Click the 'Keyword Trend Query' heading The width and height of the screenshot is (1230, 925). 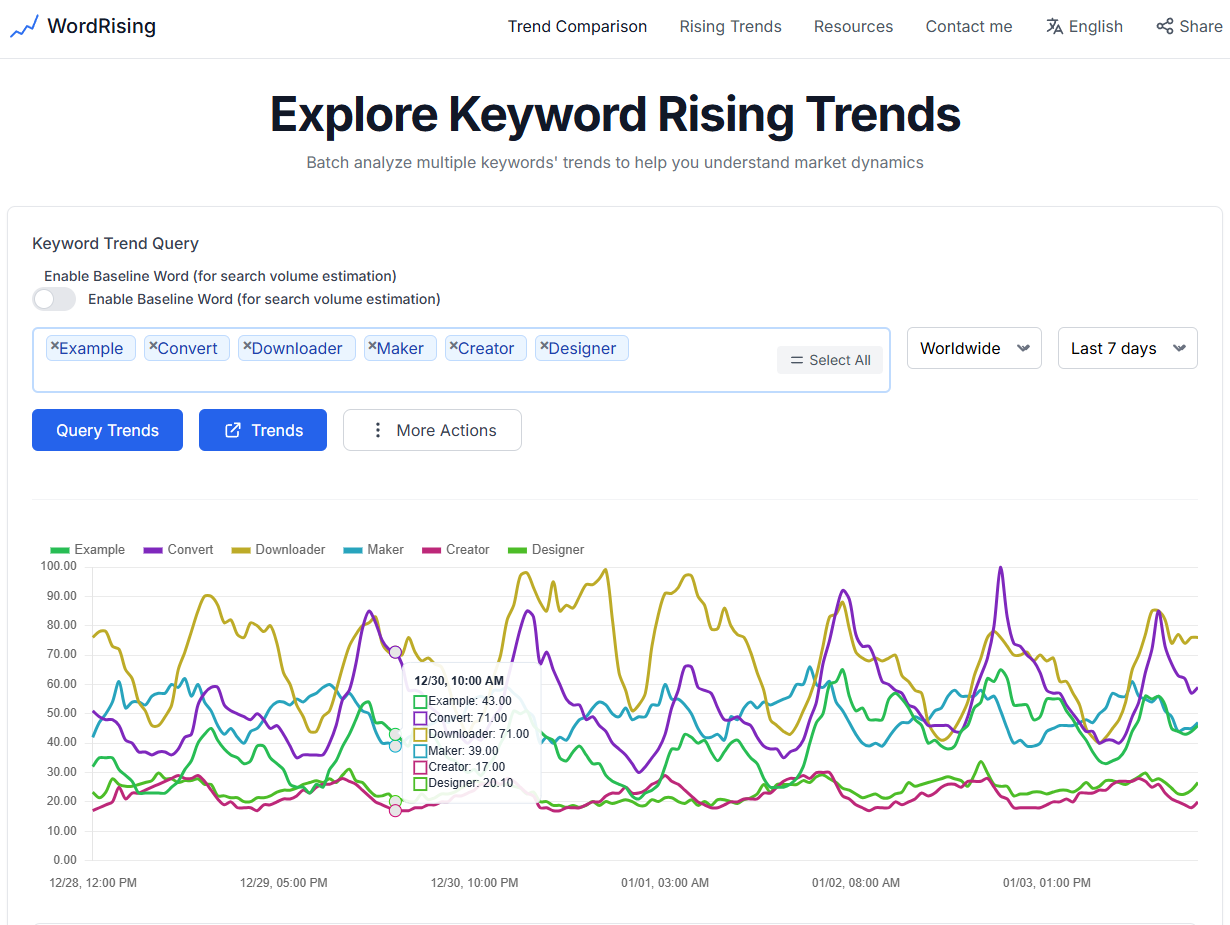pos(115,243)
